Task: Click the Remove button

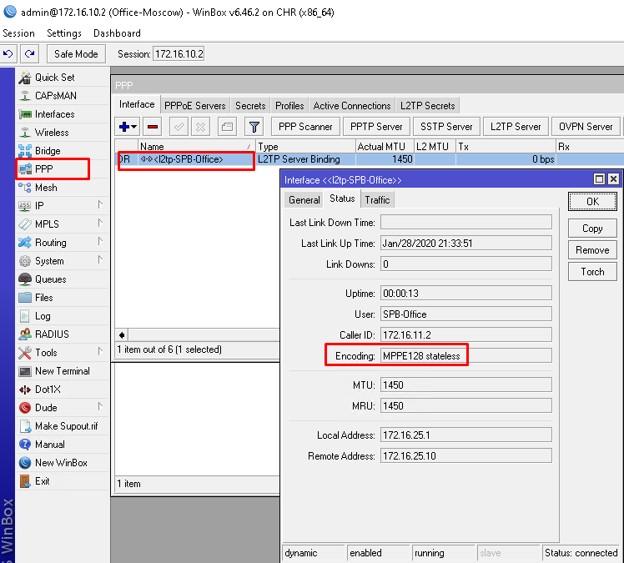Action: [592, 250]
